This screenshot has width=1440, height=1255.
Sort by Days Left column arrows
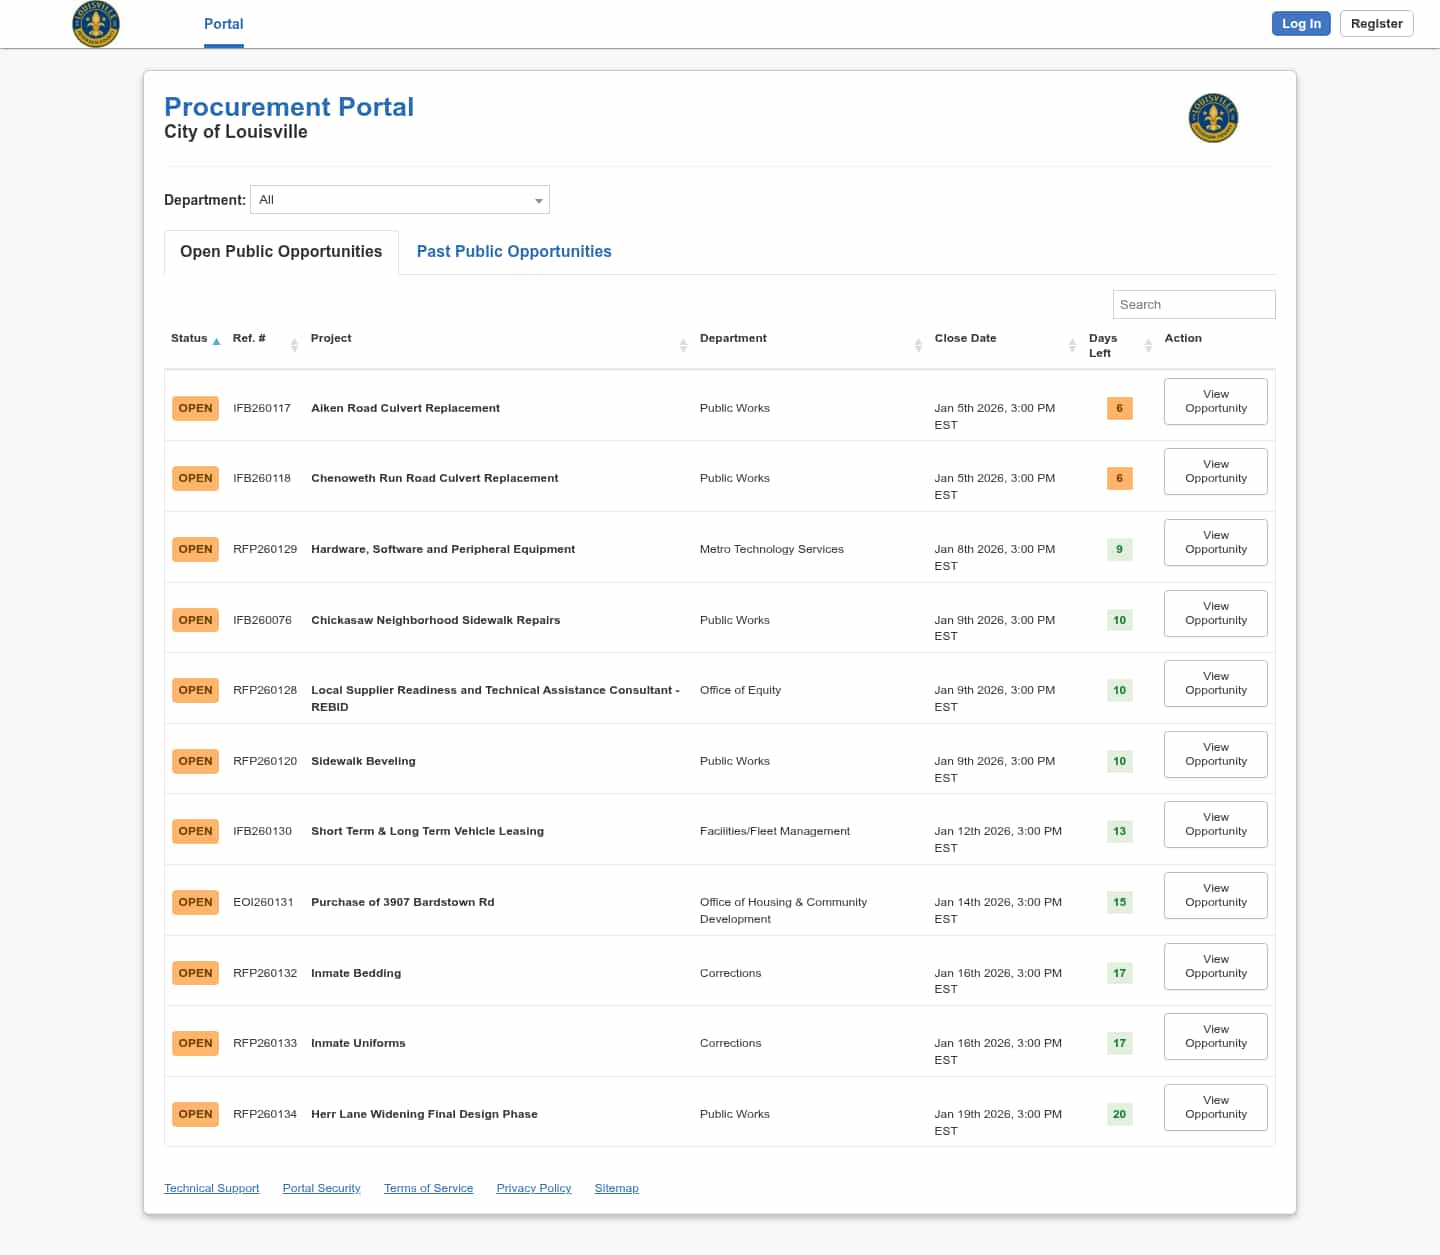pos(1148,345)
